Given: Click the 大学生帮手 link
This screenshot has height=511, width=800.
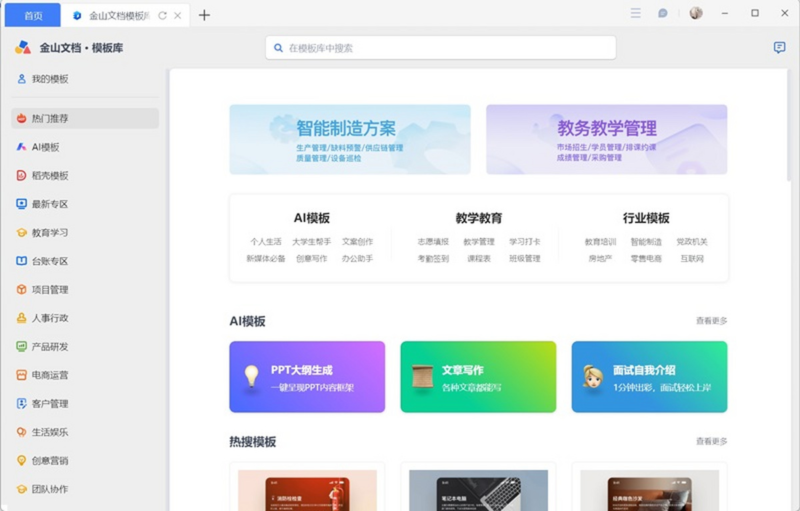Looking at the screenshot, I should click(x=311, y=241).
